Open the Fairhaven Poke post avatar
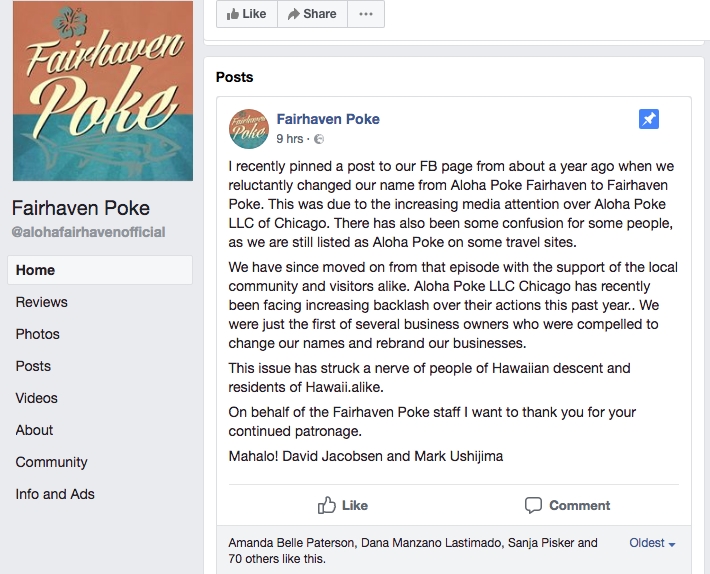The height and width of the screenshot is (574, 710). (x=250, y=129)
